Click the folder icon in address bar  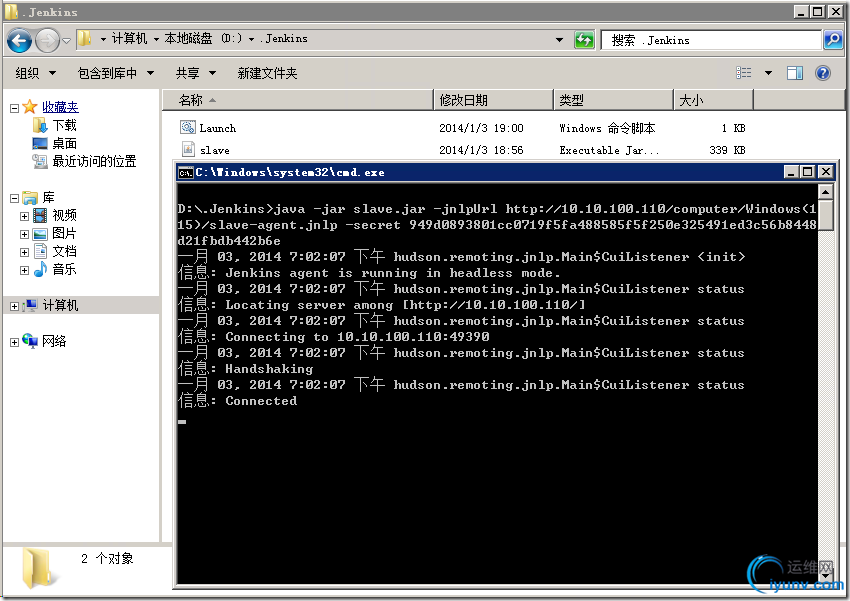coord(85,38)
